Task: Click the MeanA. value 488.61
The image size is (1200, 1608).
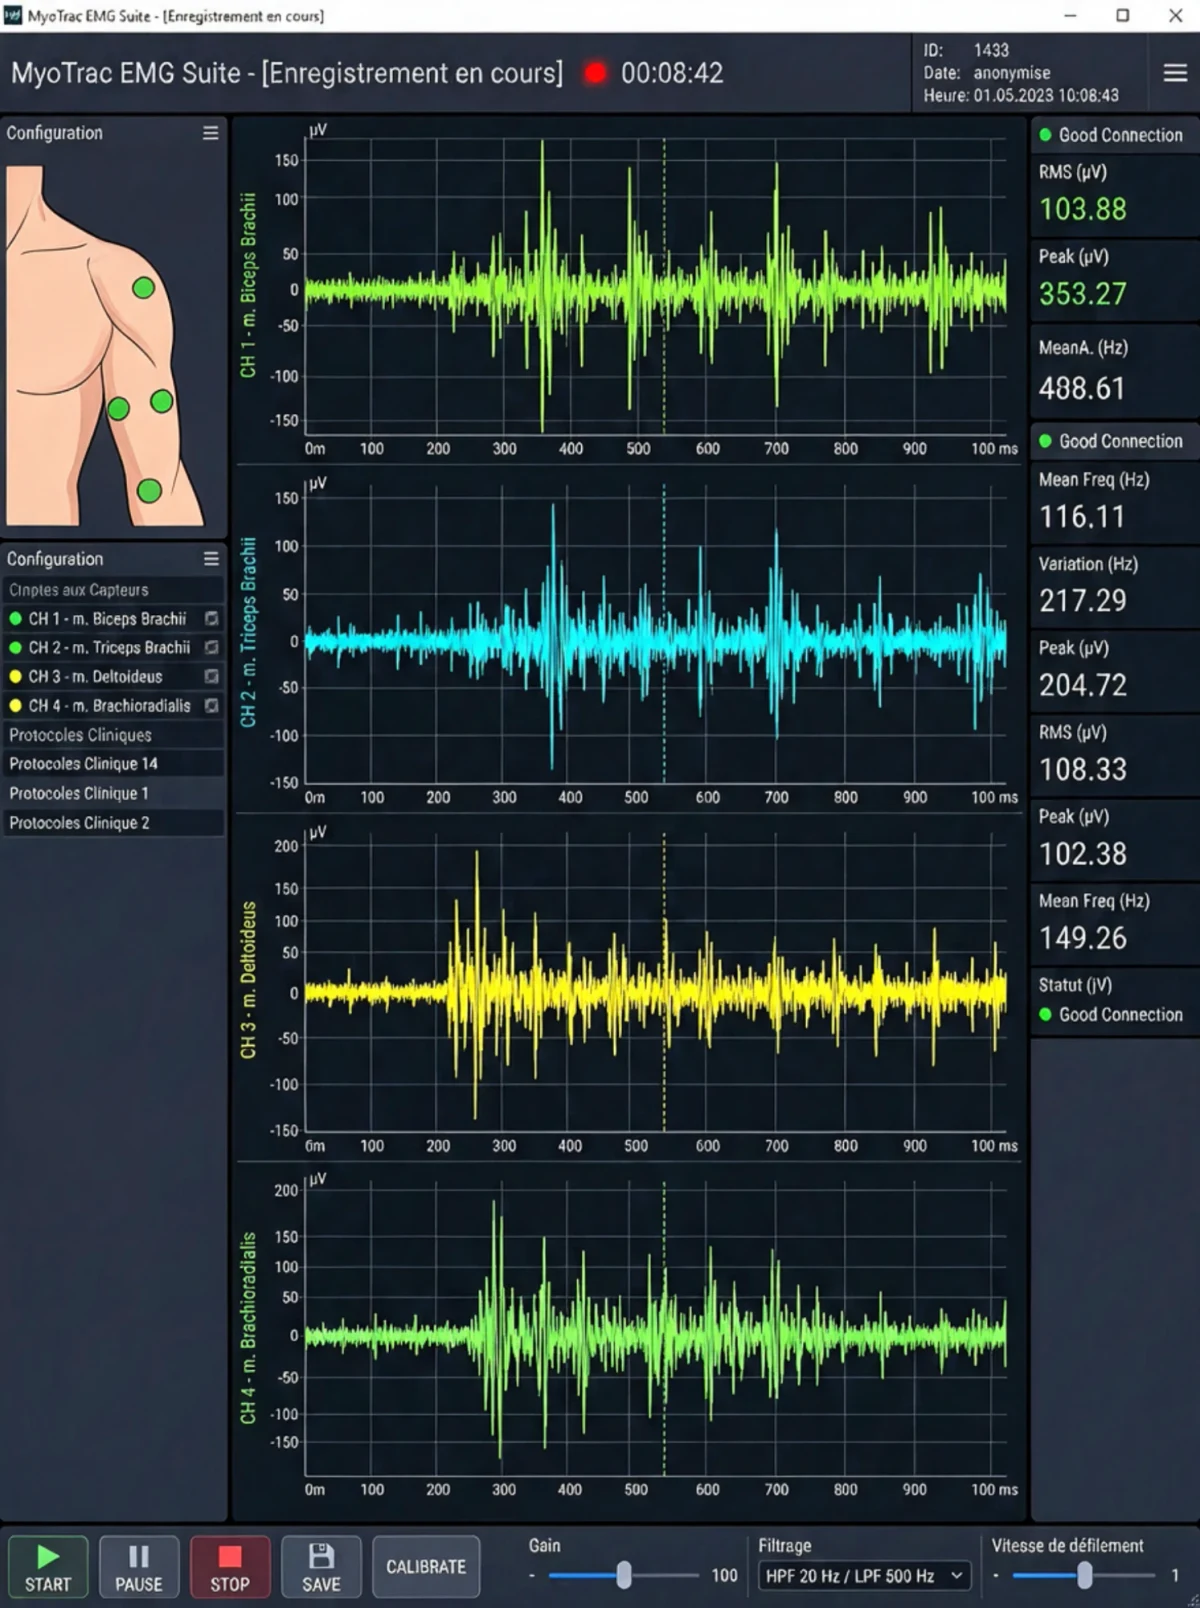Action: pos(1082,388)
